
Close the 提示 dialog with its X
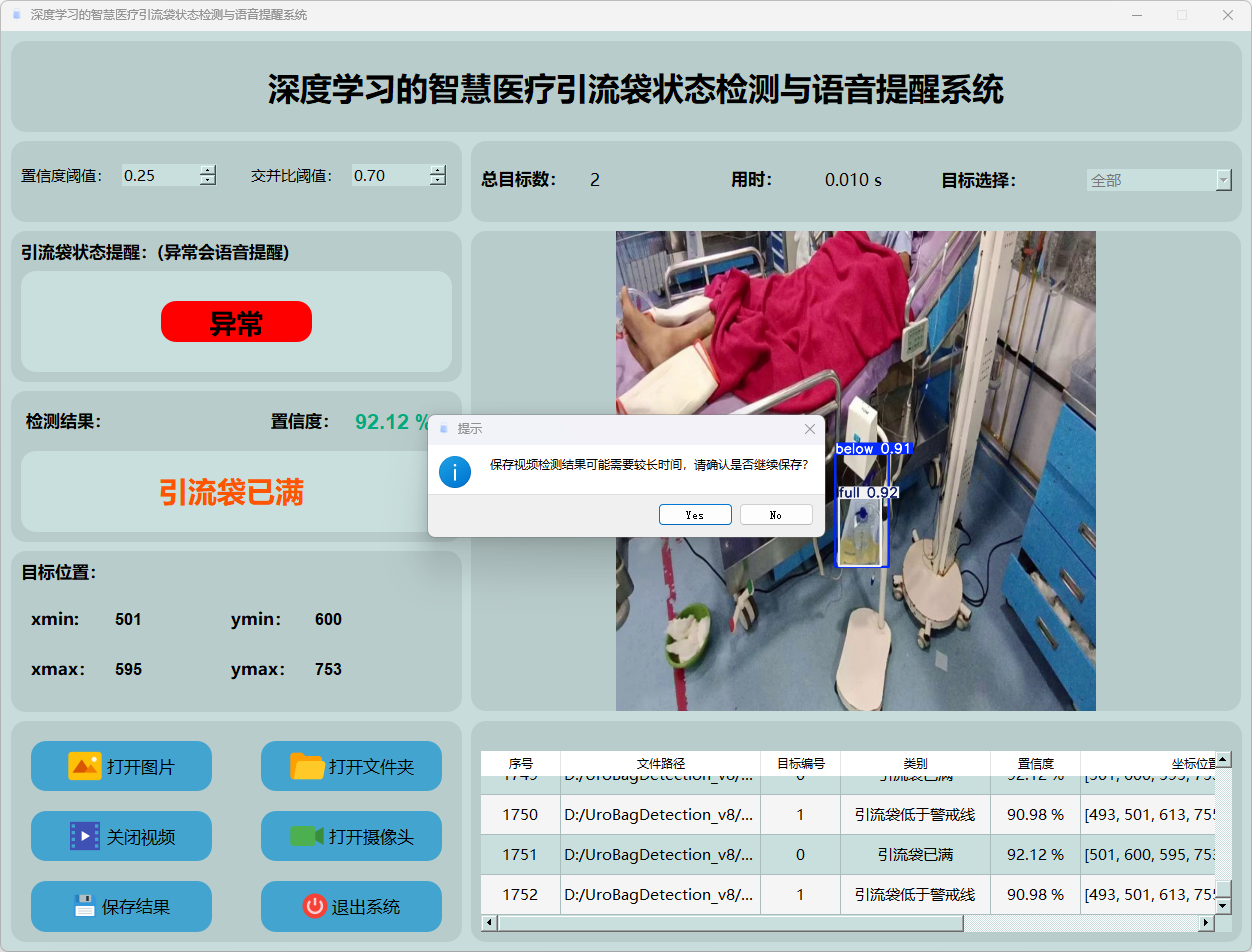810,429
